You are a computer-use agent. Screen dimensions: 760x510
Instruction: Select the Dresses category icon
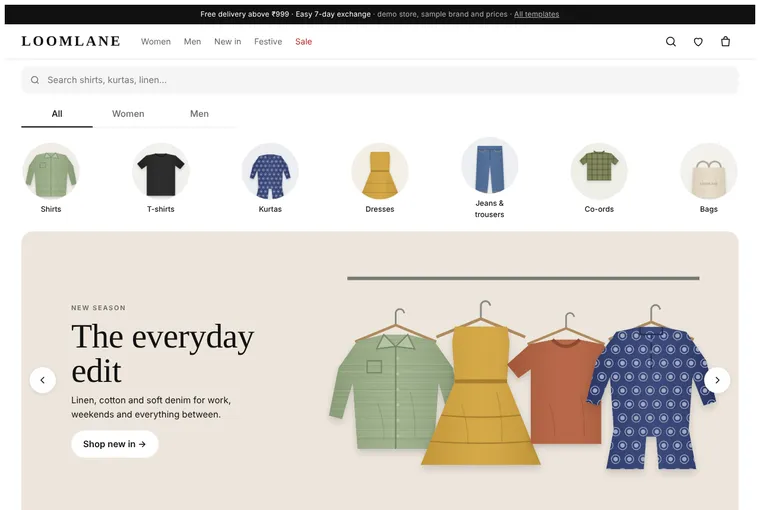380,171
